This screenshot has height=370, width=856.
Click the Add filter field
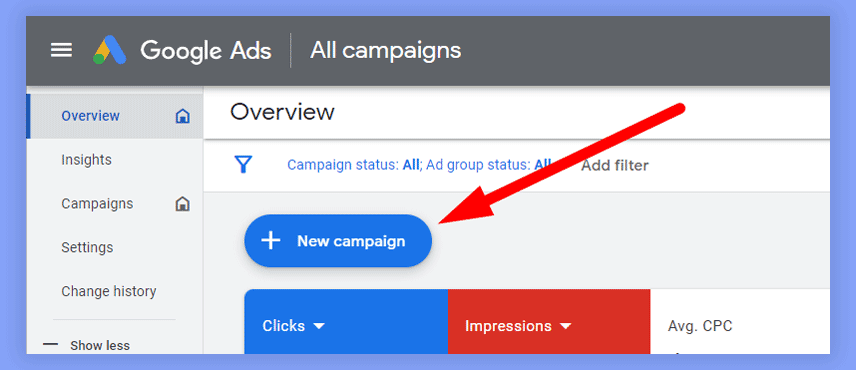pyautogui.click(x=615, y=165)
